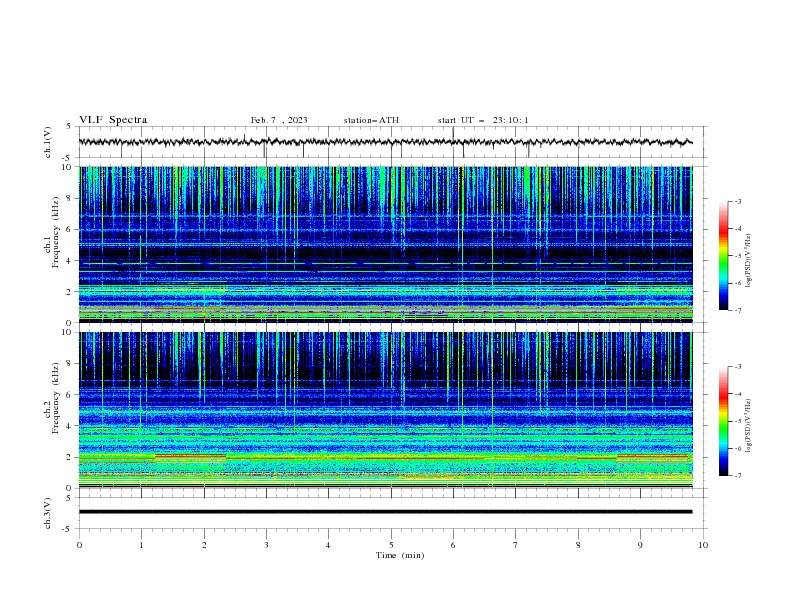792x612 pixels.
Task: Click the "-7" label on the lower colorbar
Action: [x=738, y=475]
